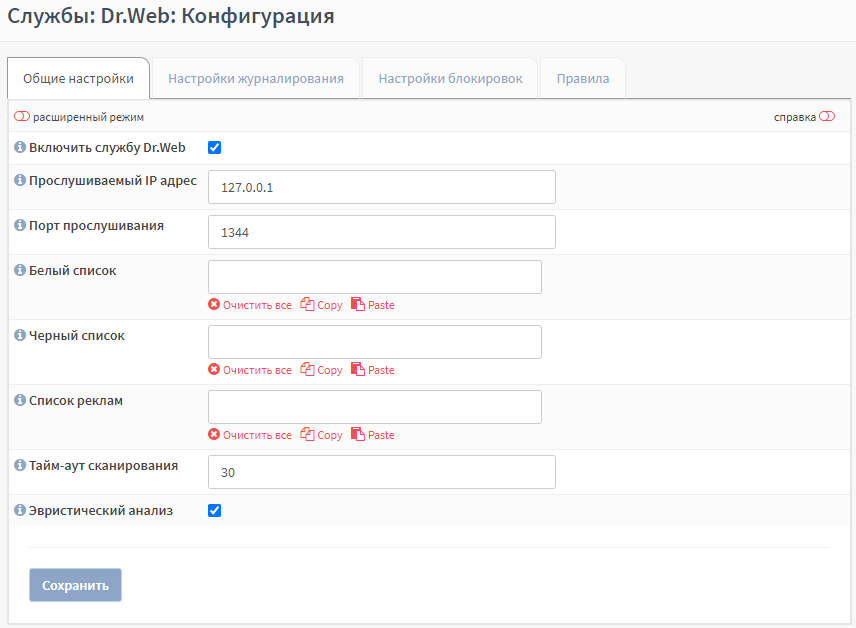Click the Copy icon under Список реклам
The image size is (856, 628).
coord(307,434)
